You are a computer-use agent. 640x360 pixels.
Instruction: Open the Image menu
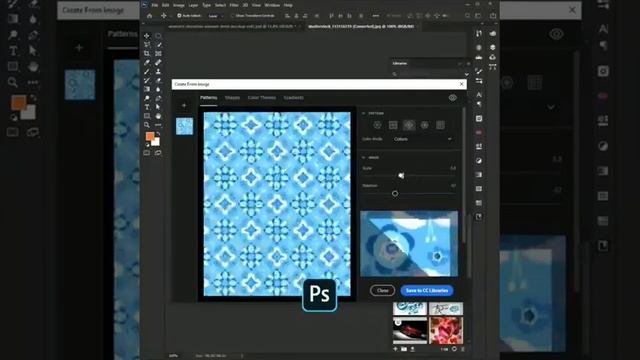tap(179, 5)
